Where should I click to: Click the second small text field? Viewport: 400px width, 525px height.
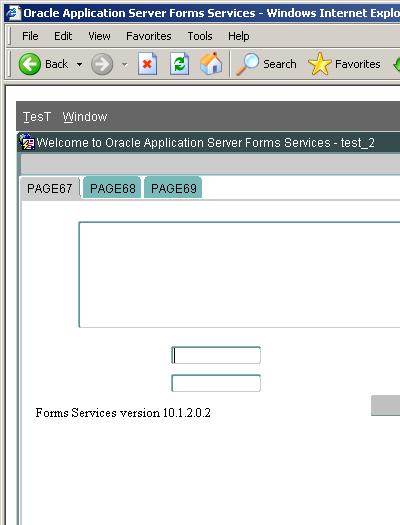[216, 383]
